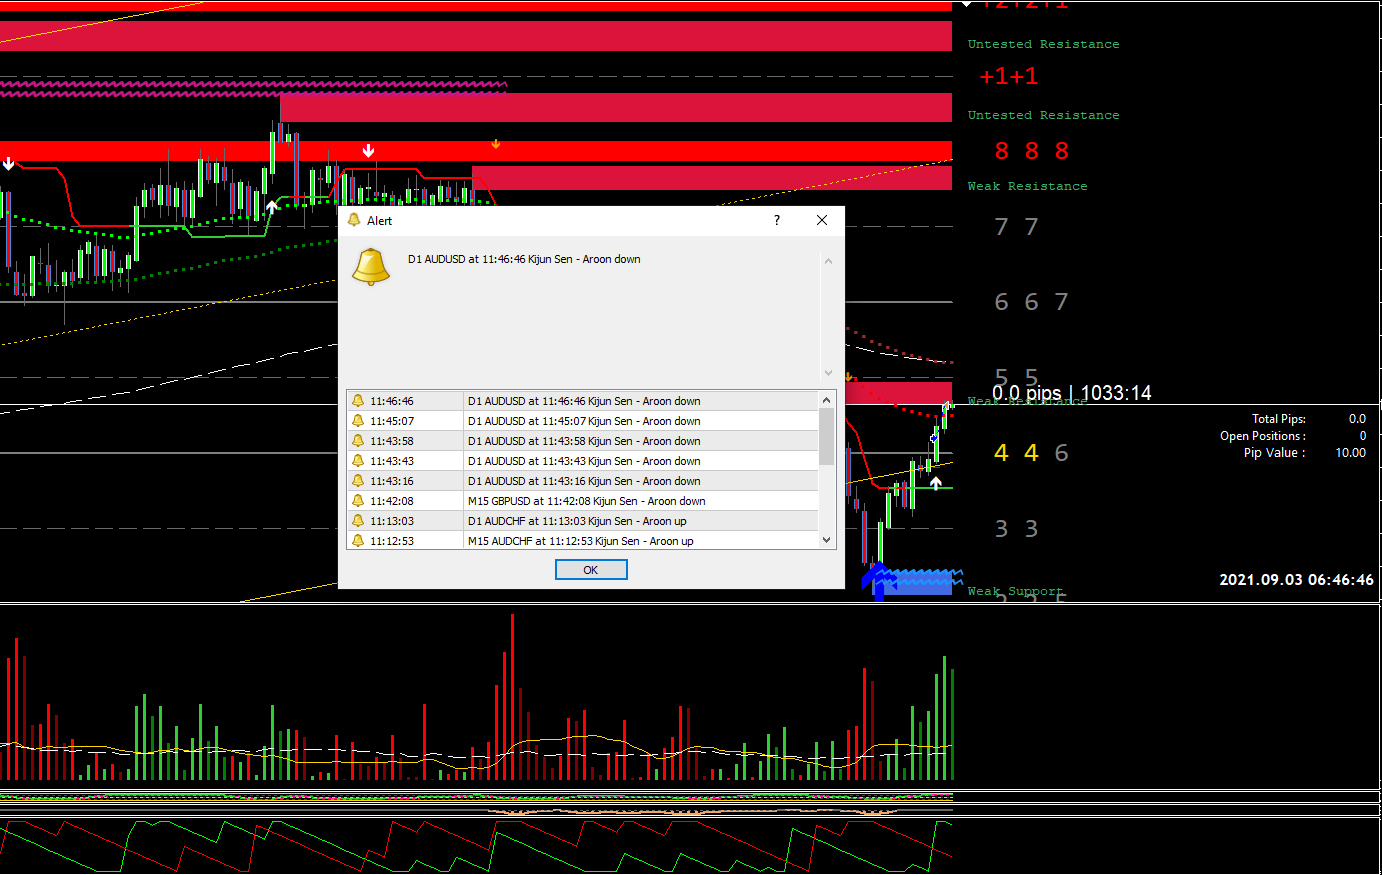Click the 'Open Positions' value line
Viewport: 1382px width, 875px height.
point(1293,436)
